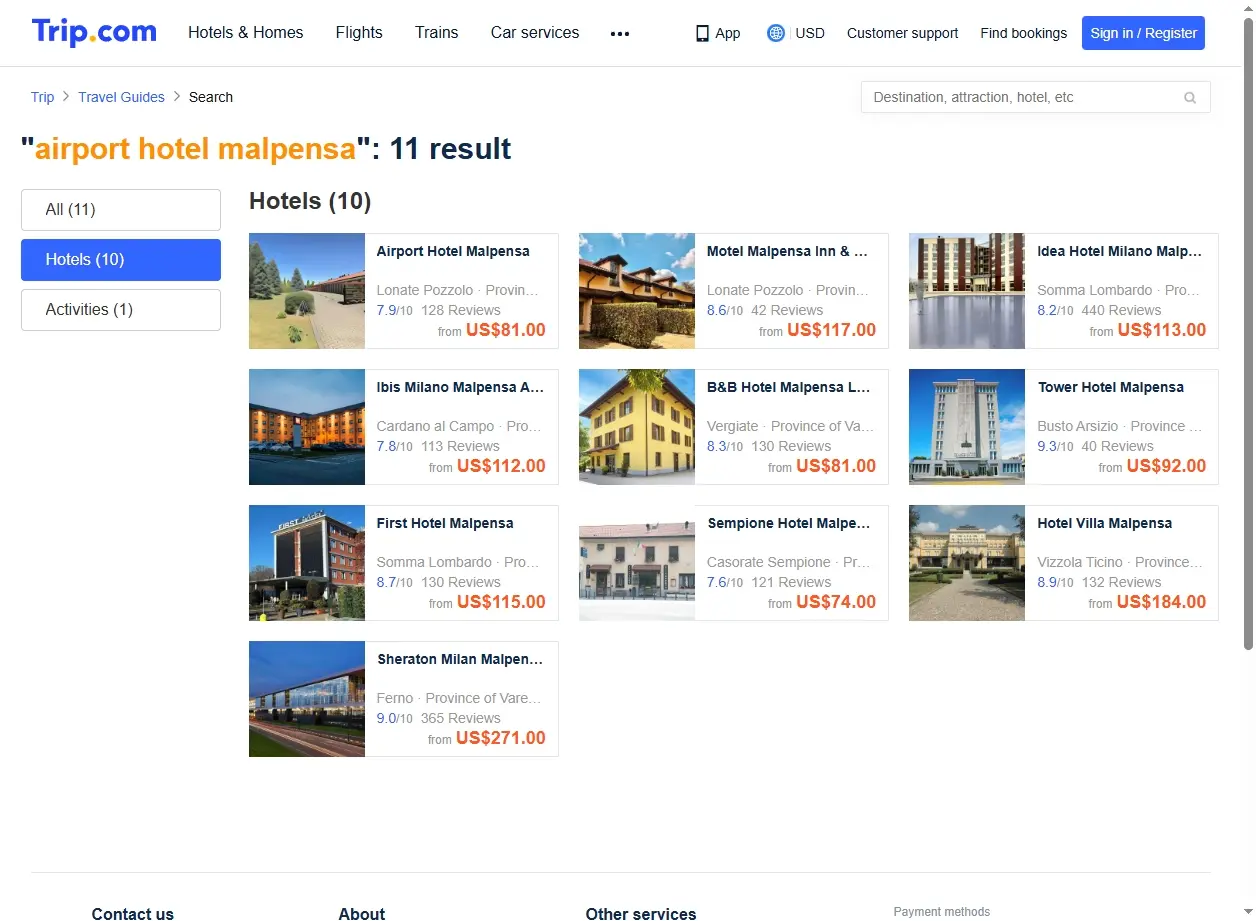The width and height of the screenshot is (1256, 921).
Task: Click the About footer heading
Action: (361, 913)
